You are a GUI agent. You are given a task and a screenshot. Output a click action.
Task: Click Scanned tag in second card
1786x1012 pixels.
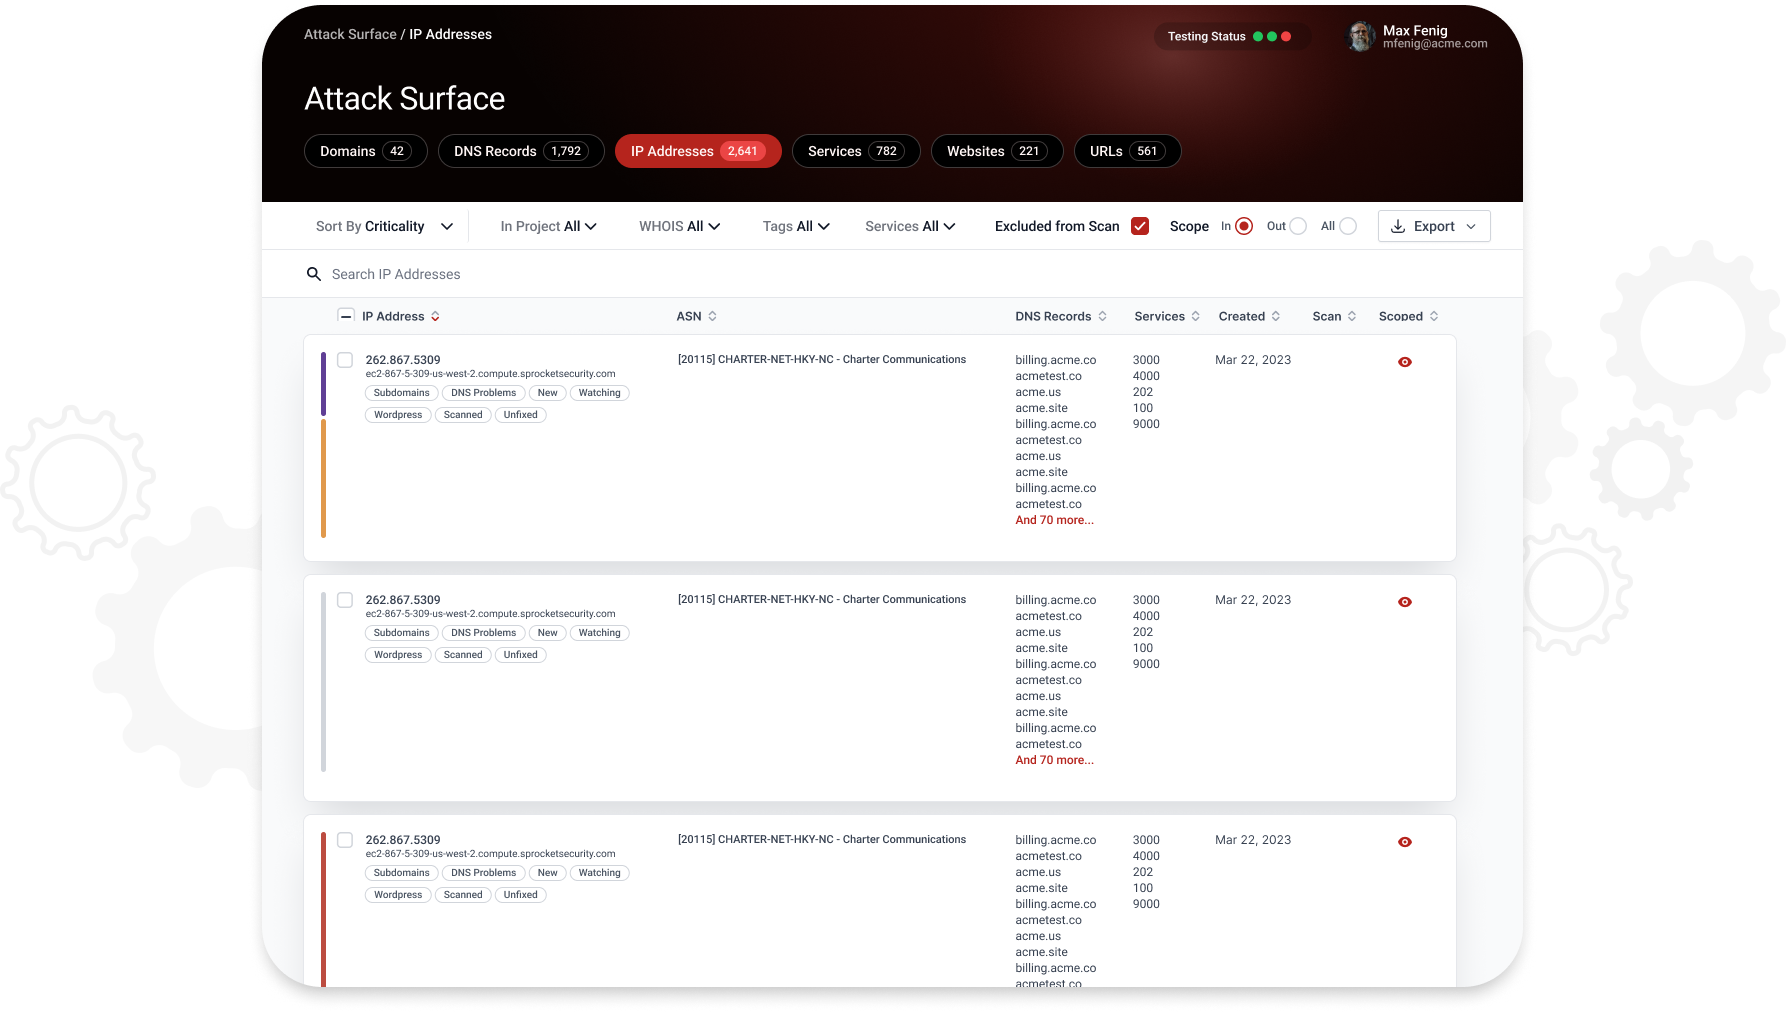pyautogui.click(x=463, y=655)
